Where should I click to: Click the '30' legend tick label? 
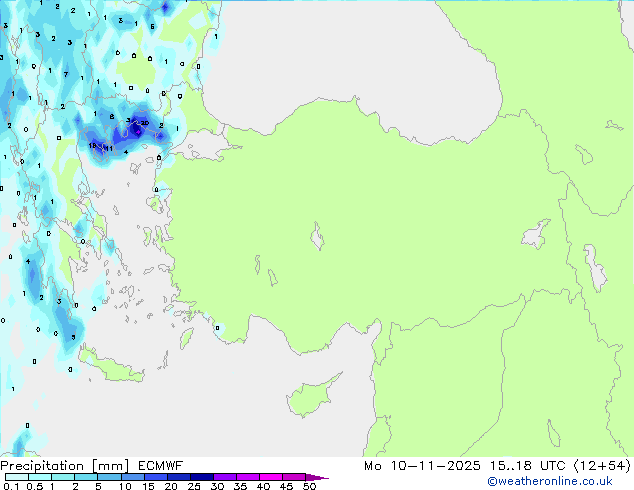point(217,486)
